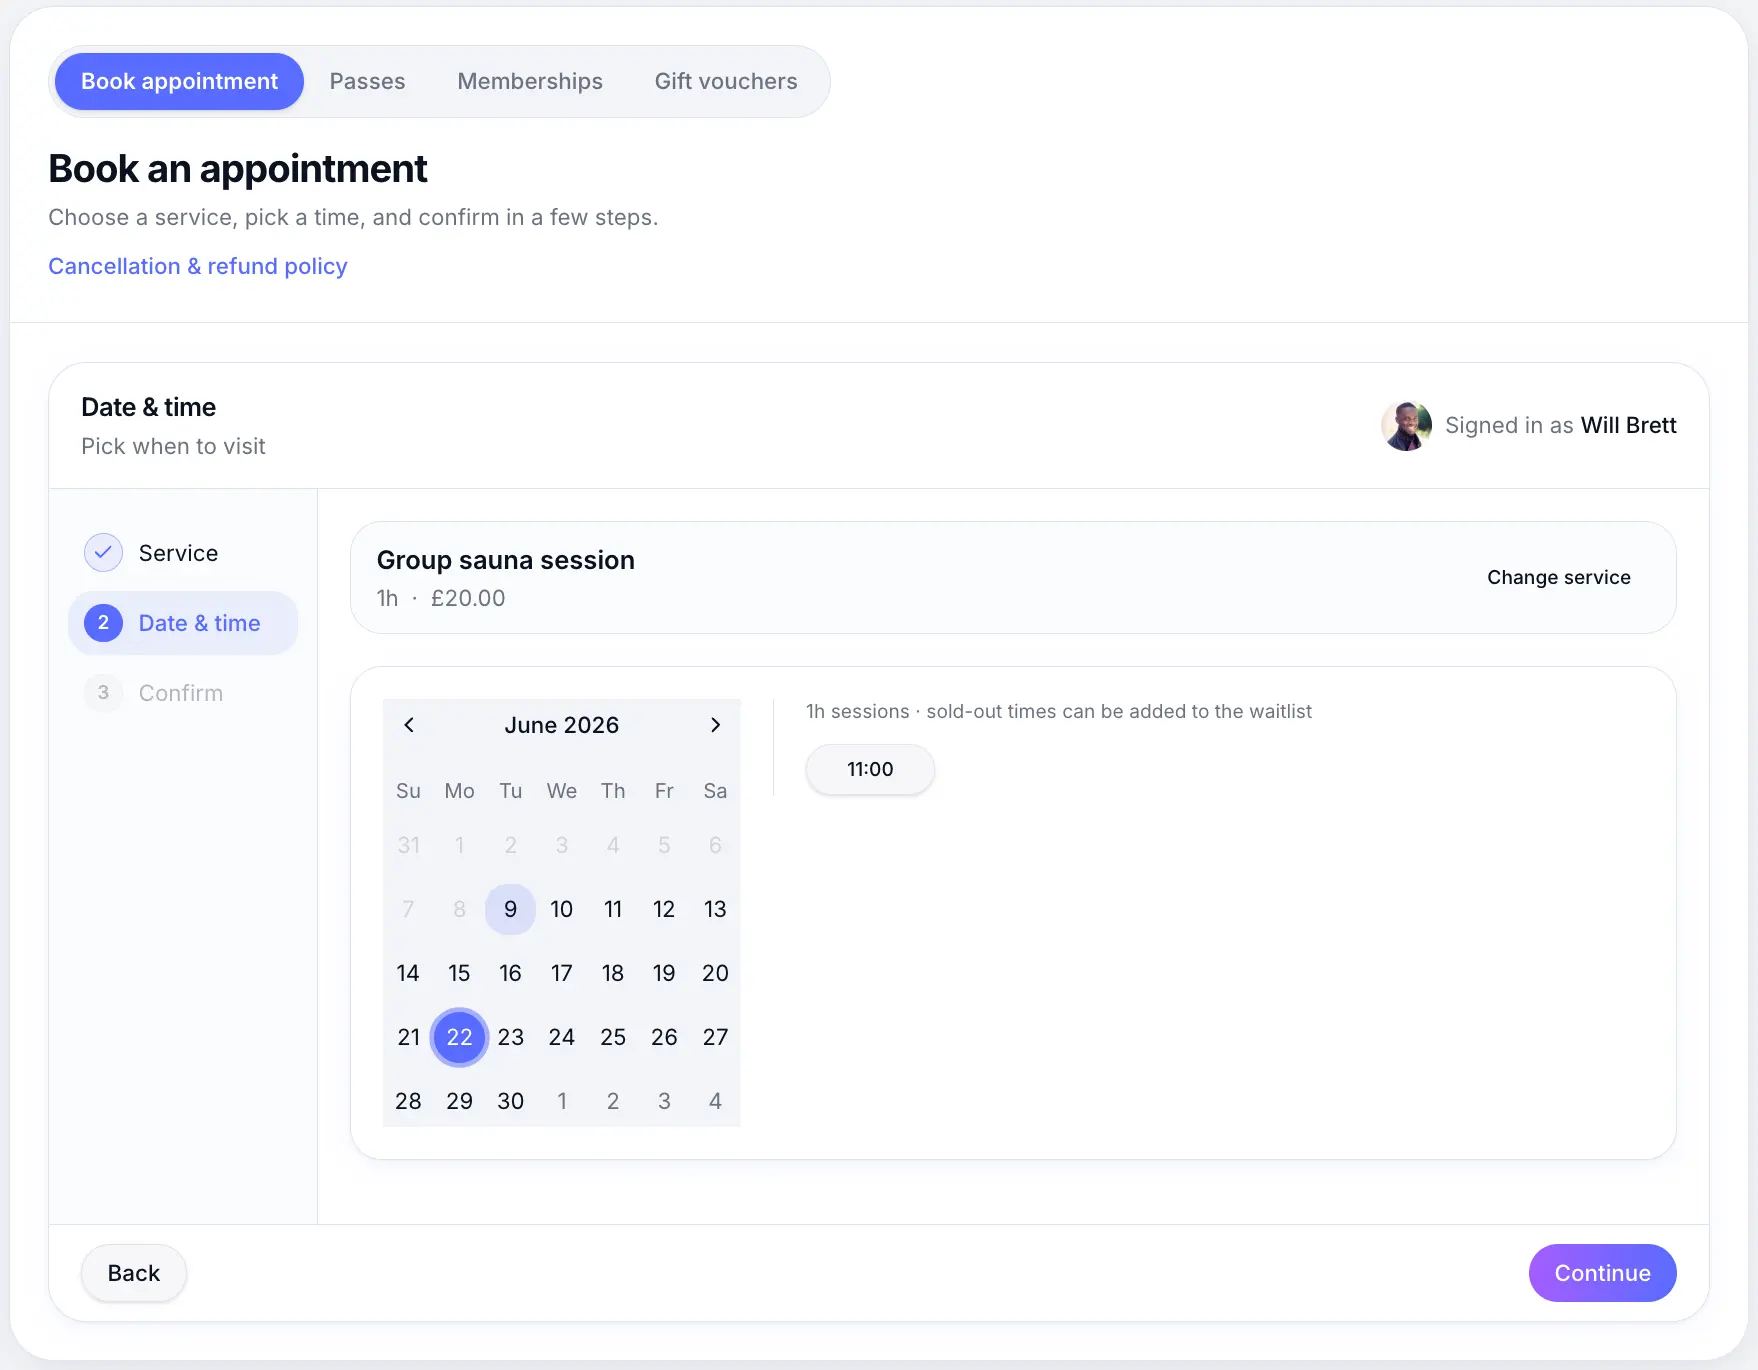Click the Back button
Viewport: 1758px width, 1370px height.
pyautogui.click(x=133, y=1273)
